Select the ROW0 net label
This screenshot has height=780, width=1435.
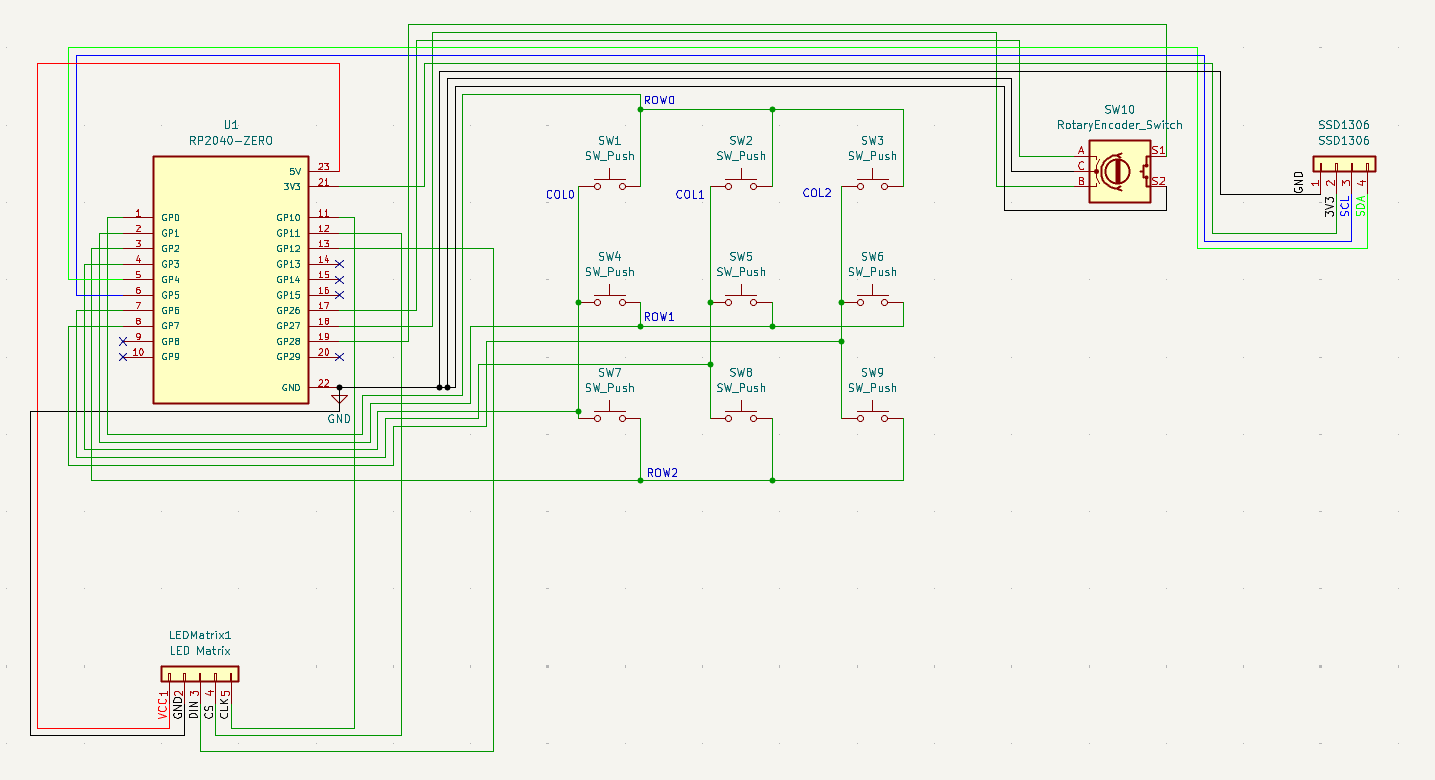tap(660, 101)
